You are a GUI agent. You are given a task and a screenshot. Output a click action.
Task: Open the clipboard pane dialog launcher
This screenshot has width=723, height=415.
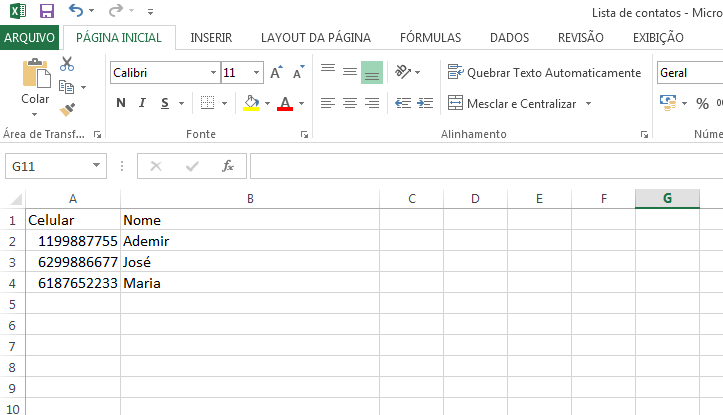[x=97, y=135]
